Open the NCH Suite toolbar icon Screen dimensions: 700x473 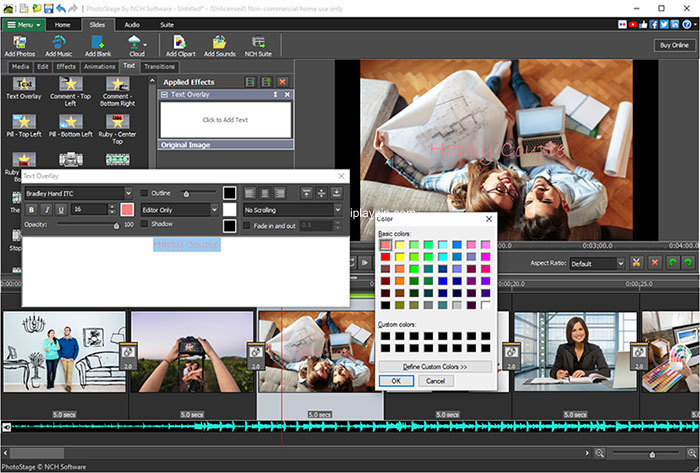[x=258, y=46]
